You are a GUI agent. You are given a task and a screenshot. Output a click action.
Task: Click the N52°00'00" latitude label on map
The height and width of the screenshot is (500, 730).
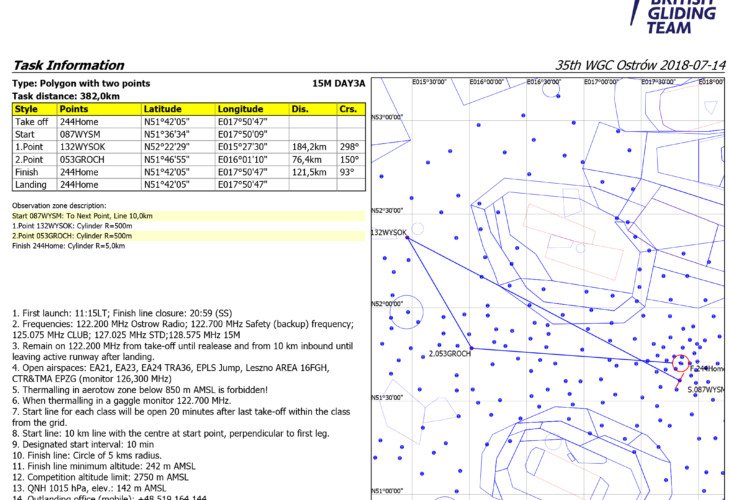pos(388,304)
